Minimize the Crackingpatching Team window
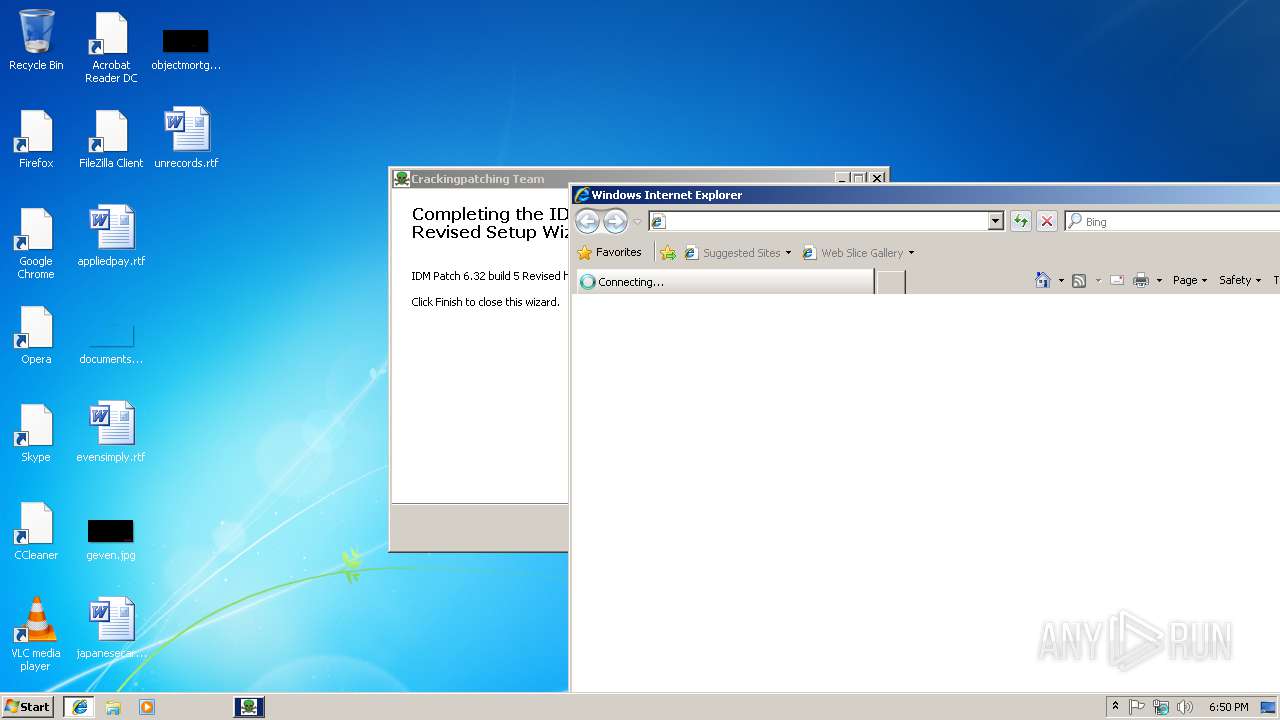 (x=842, y=178)
